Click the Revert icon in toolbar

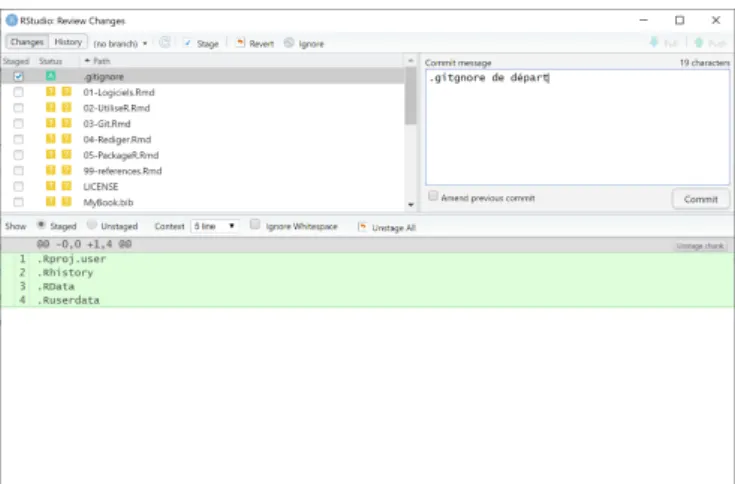[240, 43]
